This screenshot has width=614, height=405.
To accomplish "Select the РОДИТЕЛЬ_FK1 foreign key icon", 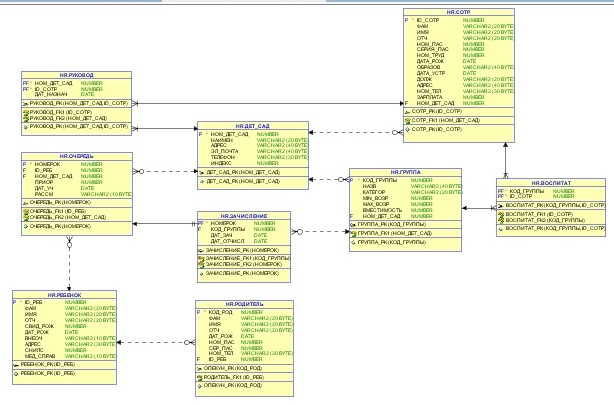I will (200, 378).
